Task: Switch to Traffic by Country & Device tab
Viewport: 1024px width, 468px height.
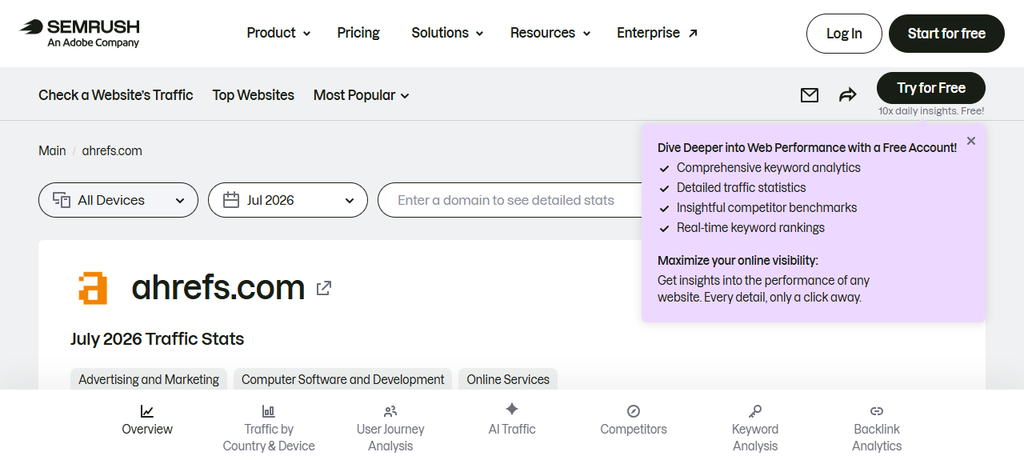Action: pyautogui.click(x=268, y=429)
